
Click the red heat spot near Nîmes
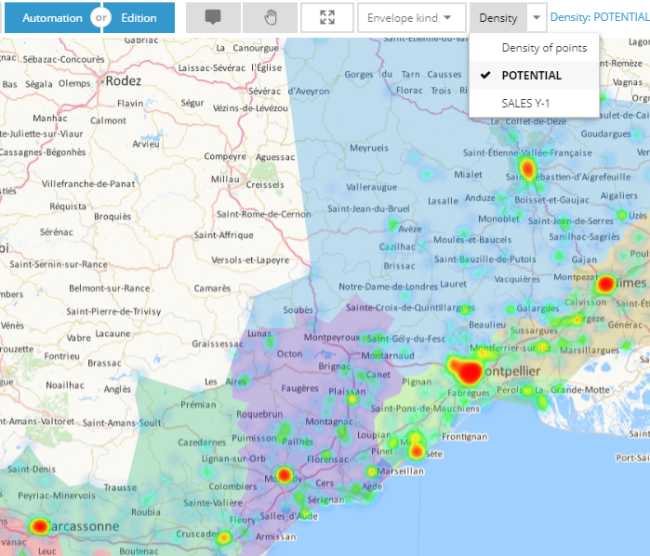pyautogui.click(x=603, y=285)
